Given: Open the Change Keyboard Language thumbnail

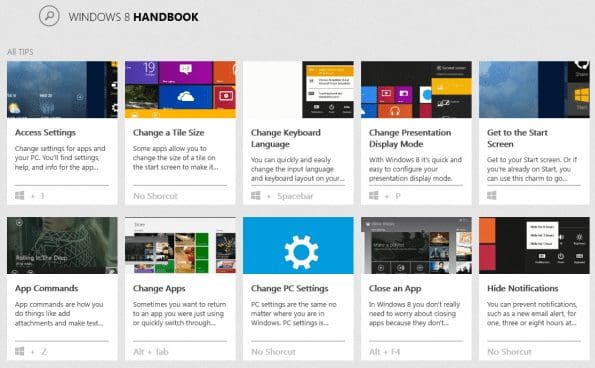Looking at the screenshot, I should click(x=298, y=90).
